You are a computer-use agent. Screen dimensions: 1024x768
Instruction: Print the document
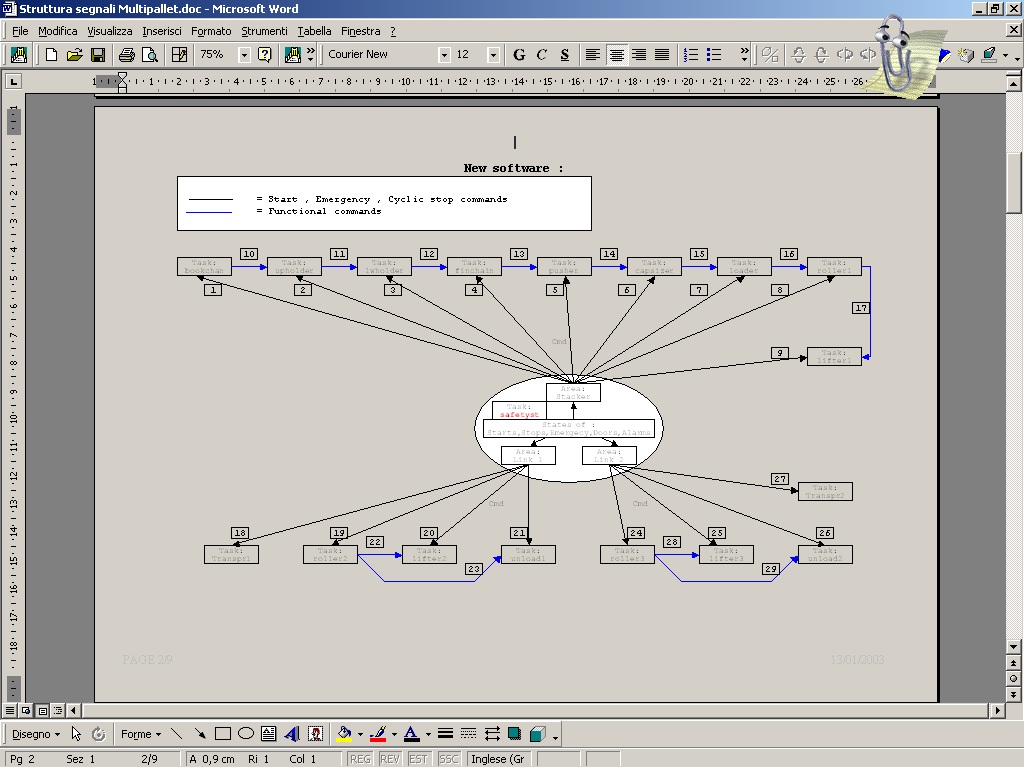click(127, 55)
